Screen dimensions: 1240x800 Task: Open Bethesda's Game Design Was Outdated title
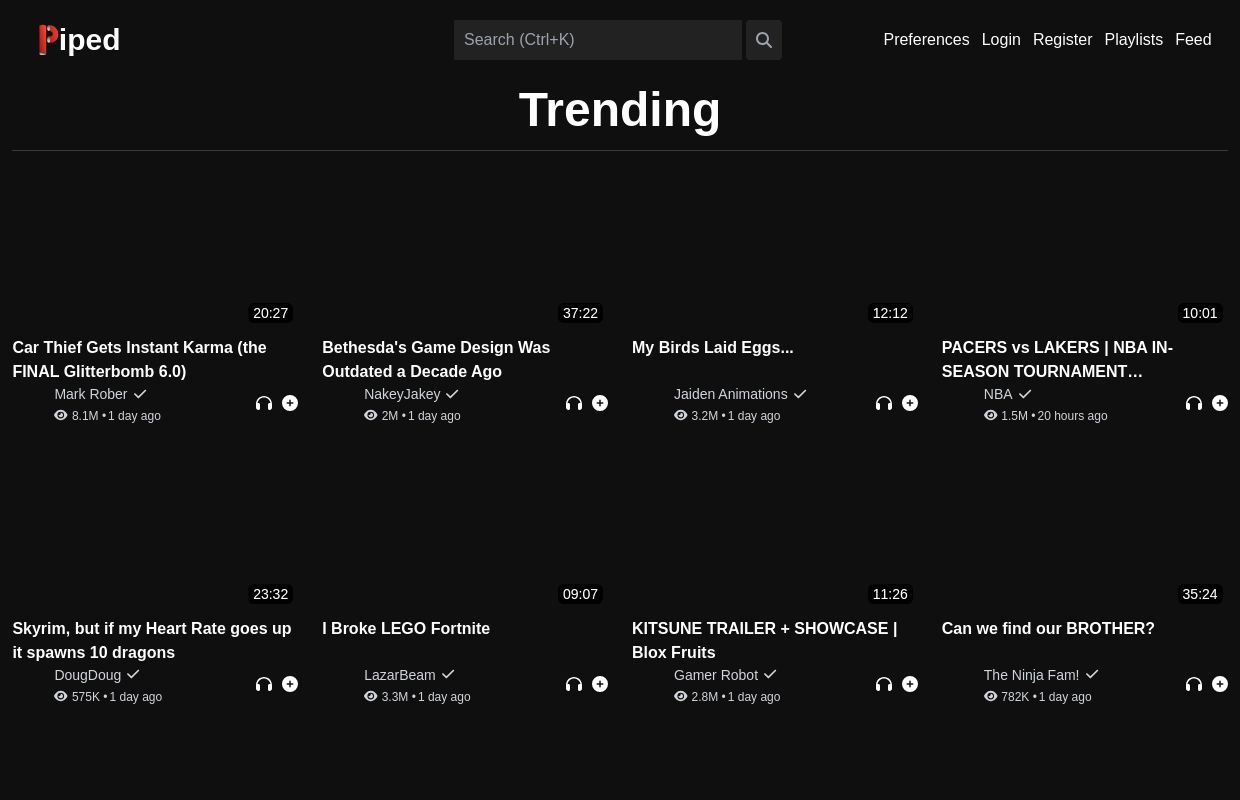click(436, 359)
